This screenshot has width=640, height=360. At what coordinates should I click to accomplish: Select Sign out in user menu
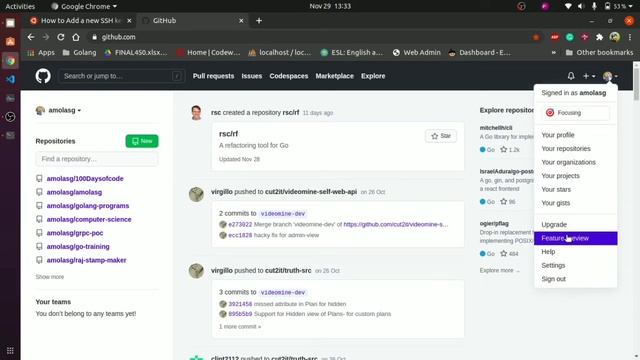coord(576,279)
